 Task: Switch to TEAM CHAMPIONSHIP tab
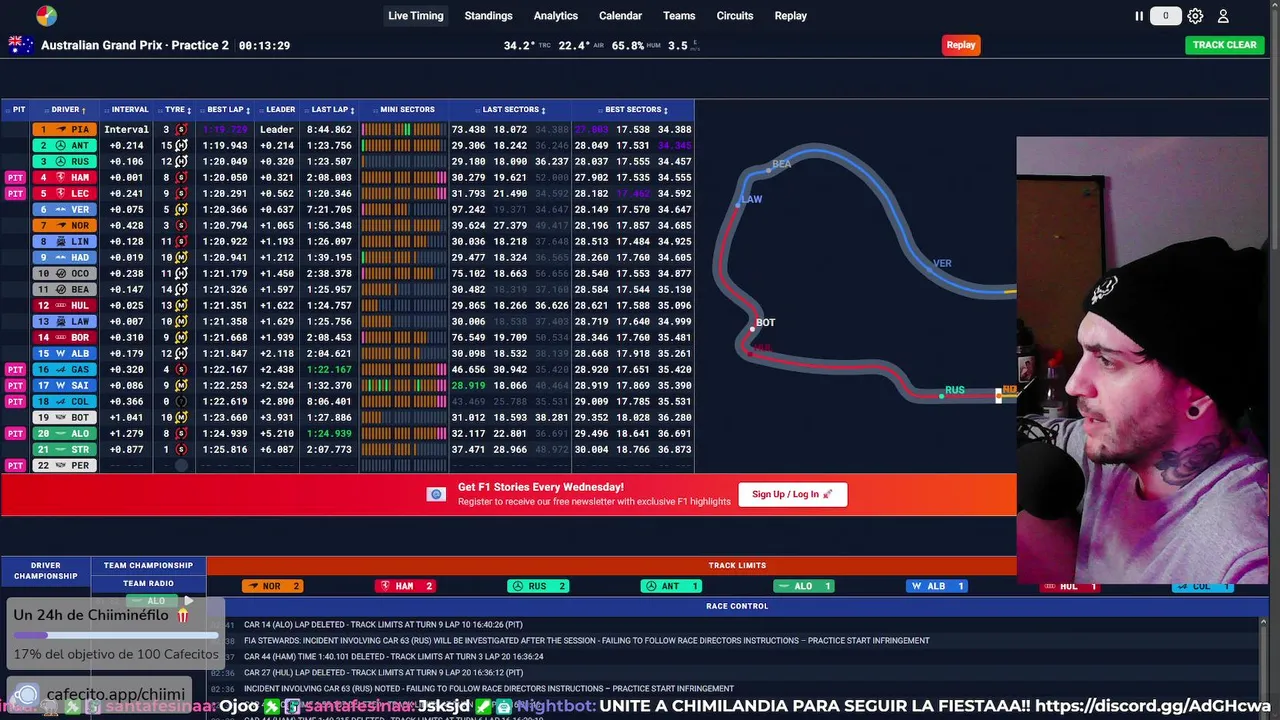point(148,566)
